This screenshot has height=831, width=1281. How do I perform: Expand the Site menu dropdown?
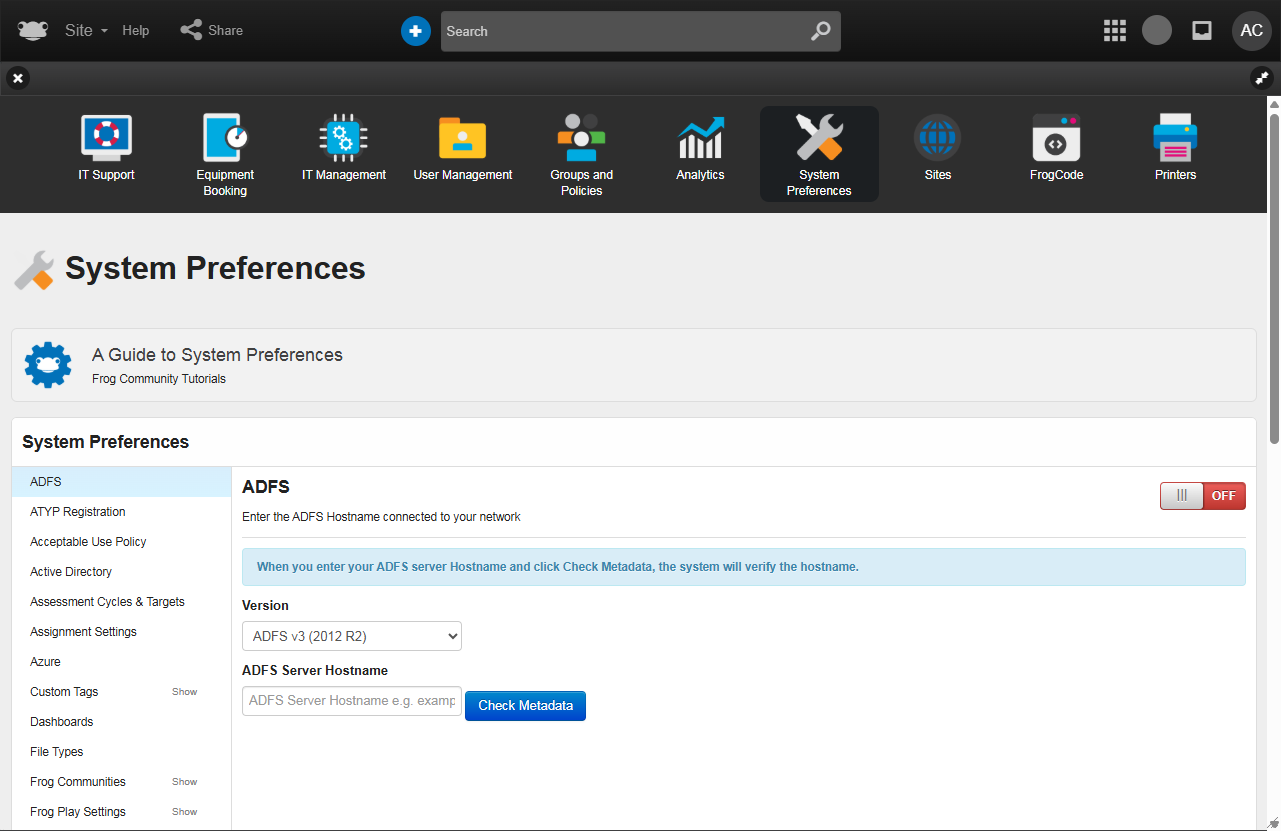pos(86,31)
